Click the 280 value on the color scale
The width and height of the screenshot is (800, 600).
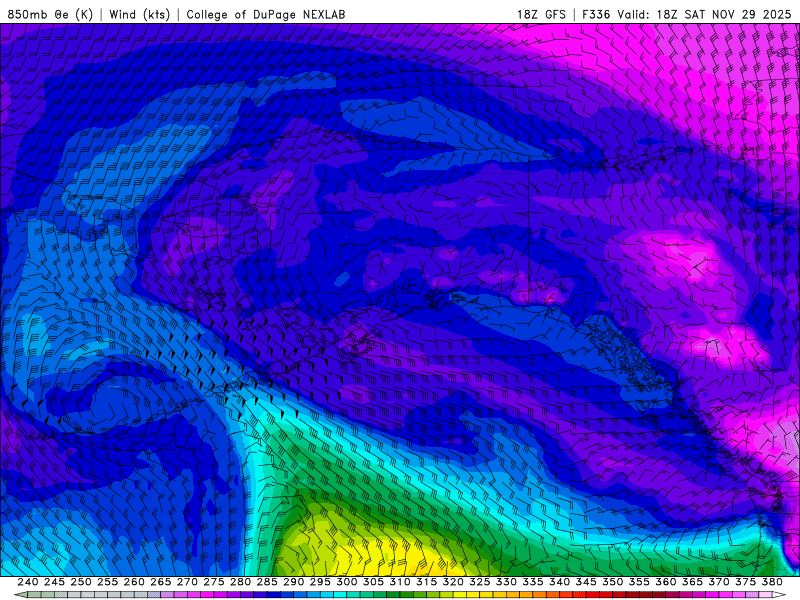click(240, 582)
